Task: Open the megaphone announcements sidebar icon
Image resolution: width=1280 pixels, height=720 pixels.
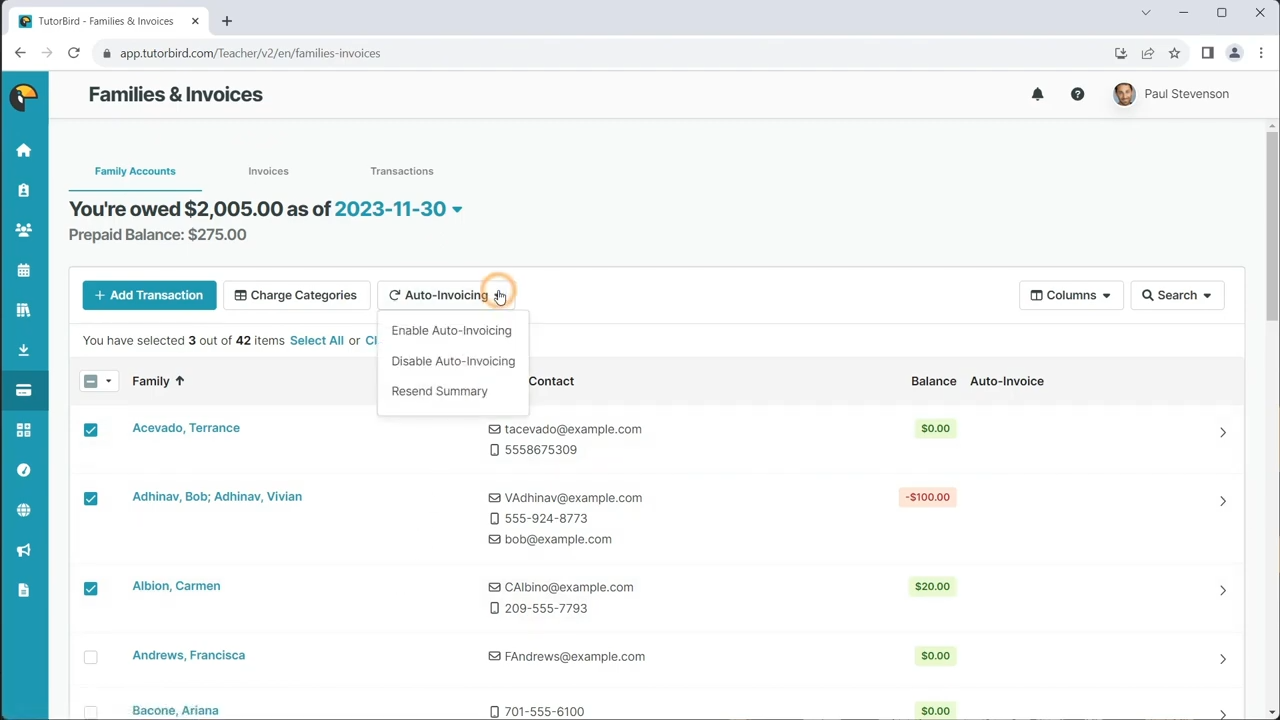Action: (24, 550)
